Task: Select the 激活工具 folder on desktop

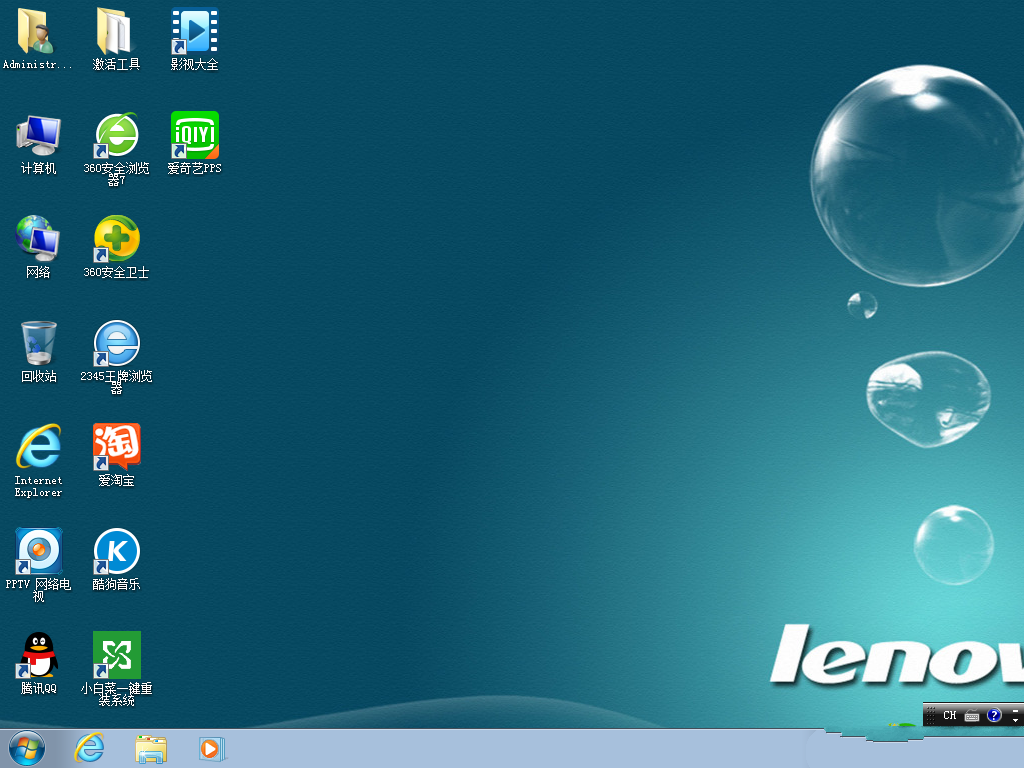Action: [116, 33]
